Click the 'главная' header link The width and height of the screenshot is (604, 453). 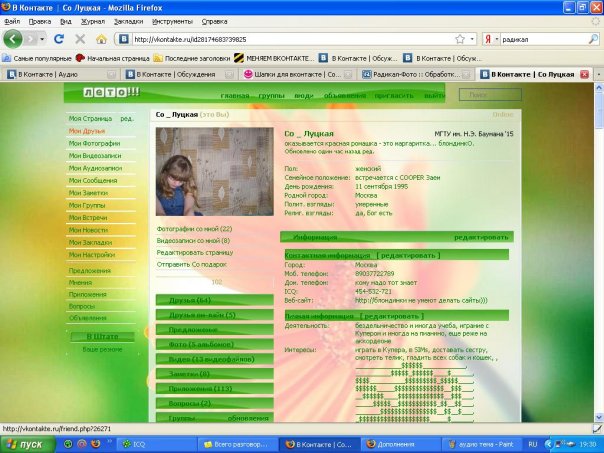tap(235, 96)
